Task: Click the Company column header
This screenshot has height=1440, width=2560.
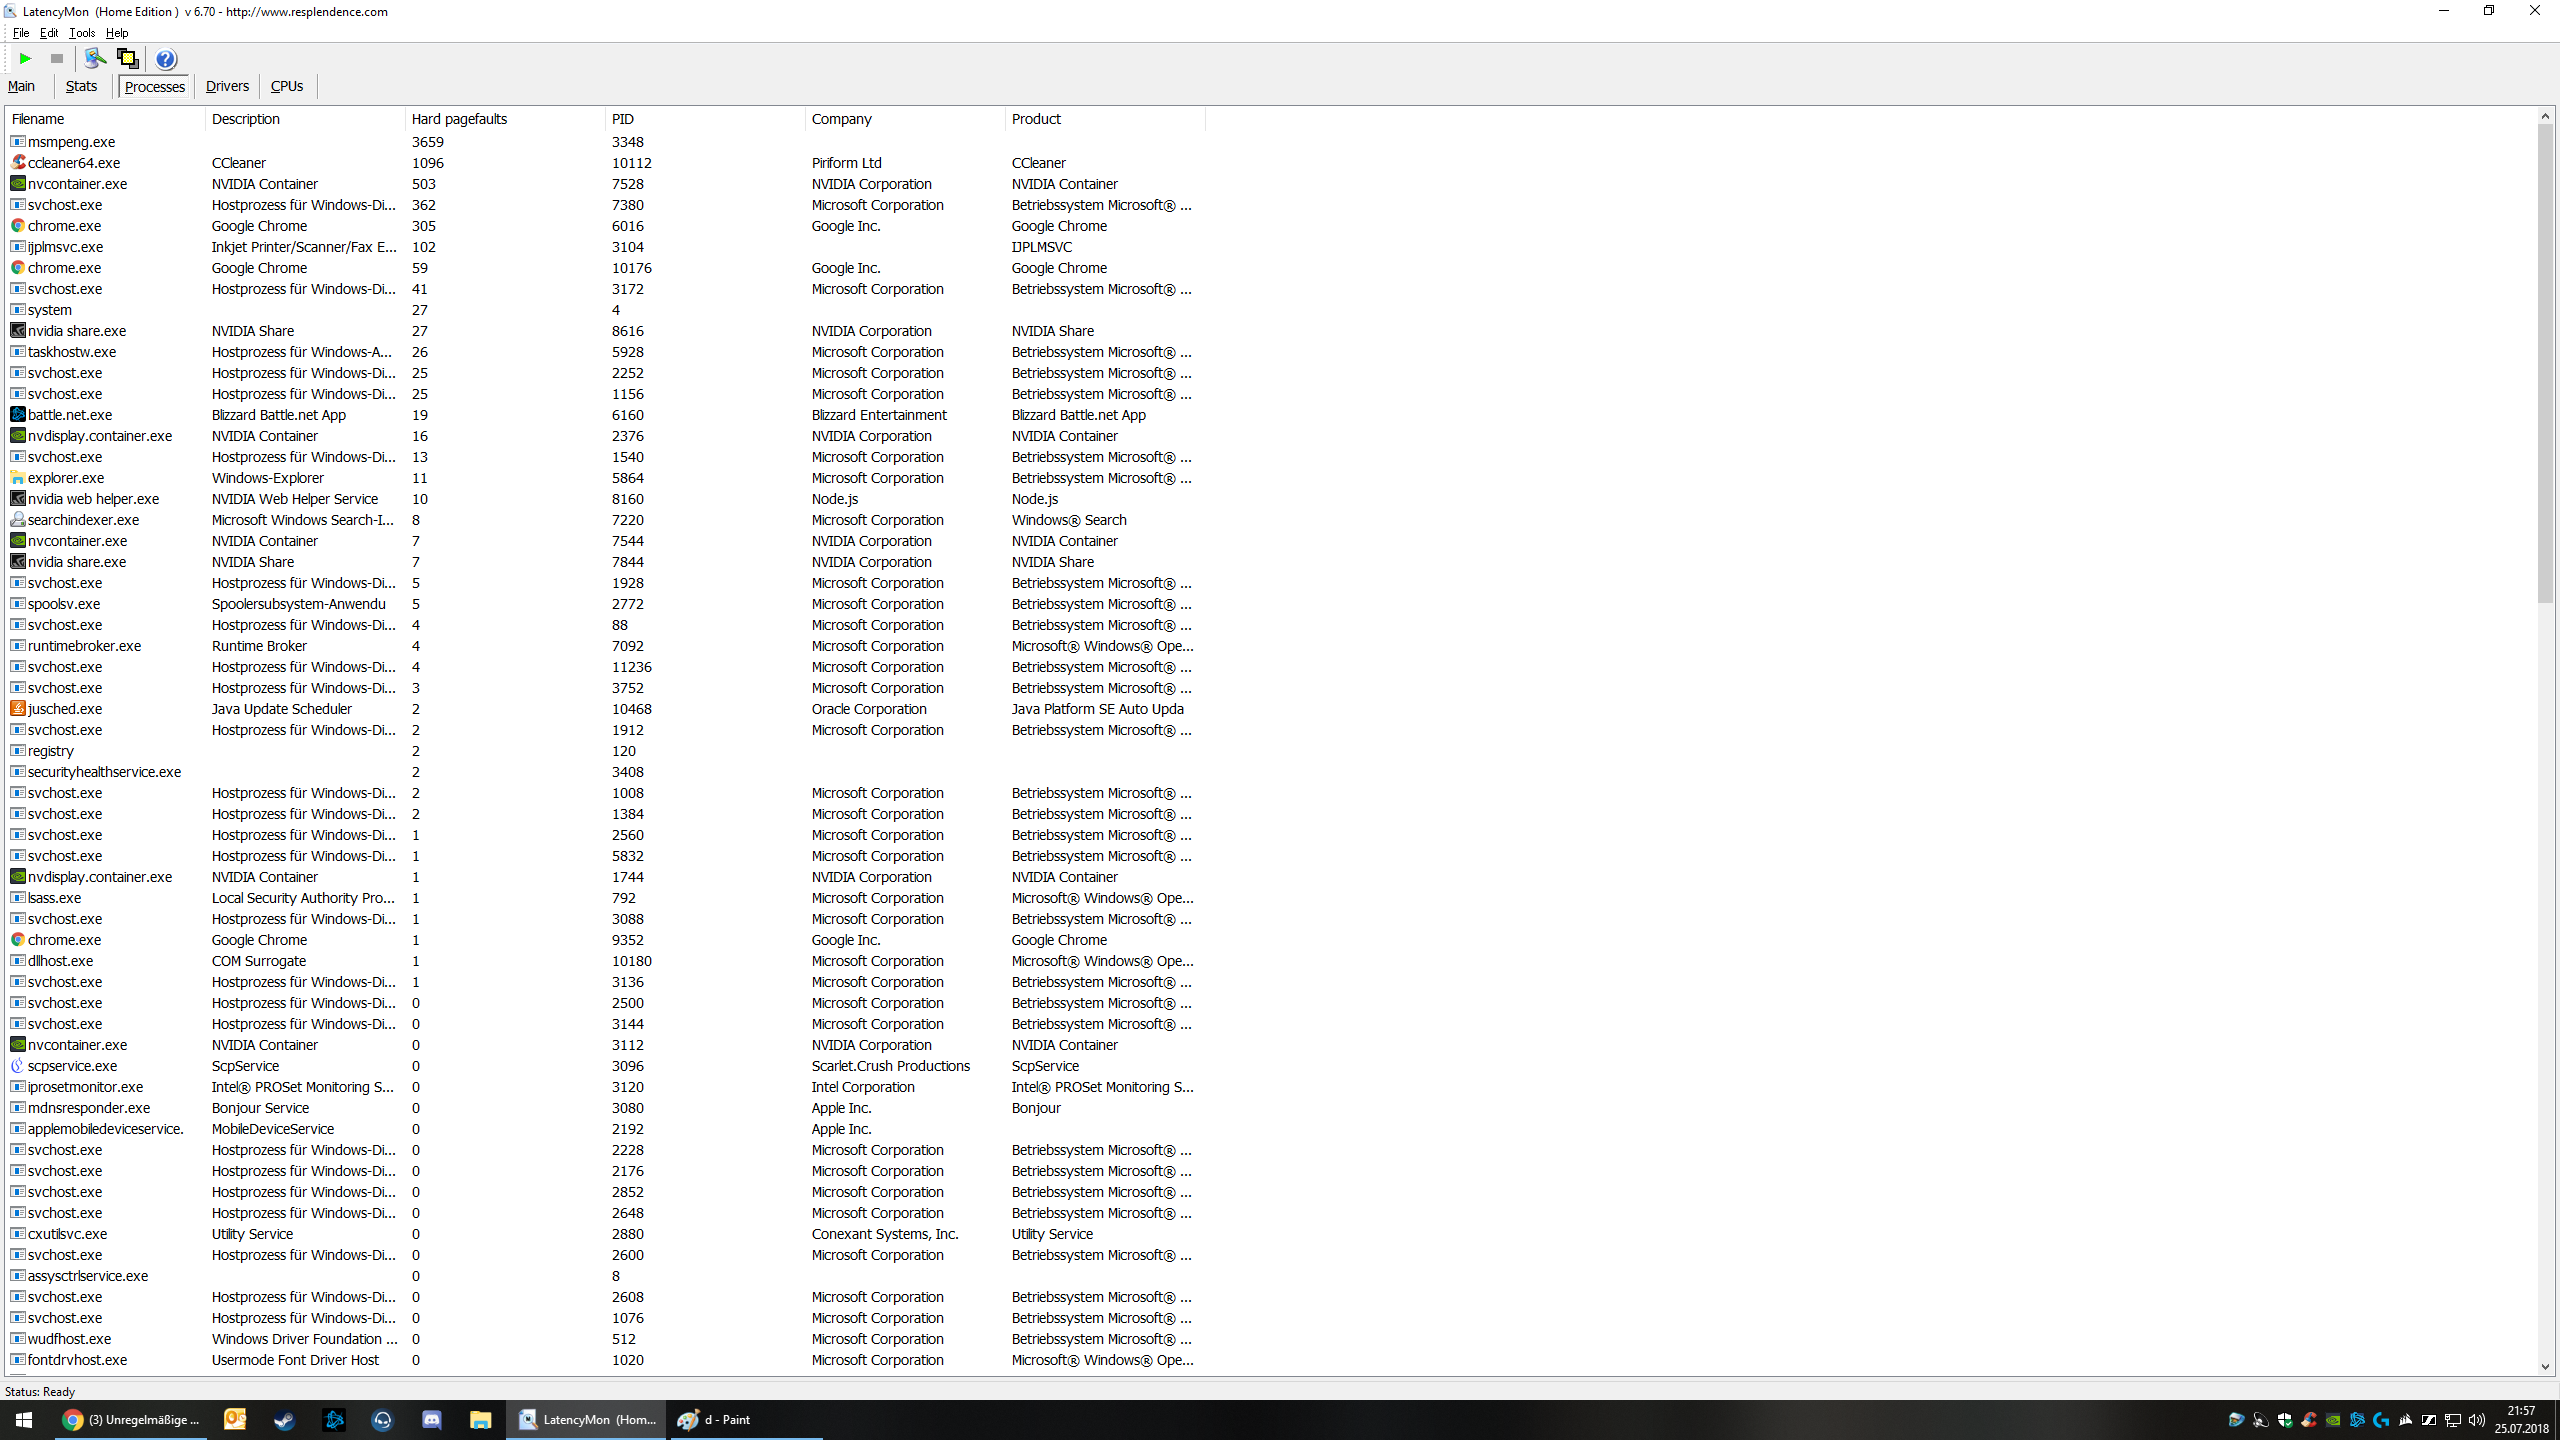Action: tap(841, 119)
